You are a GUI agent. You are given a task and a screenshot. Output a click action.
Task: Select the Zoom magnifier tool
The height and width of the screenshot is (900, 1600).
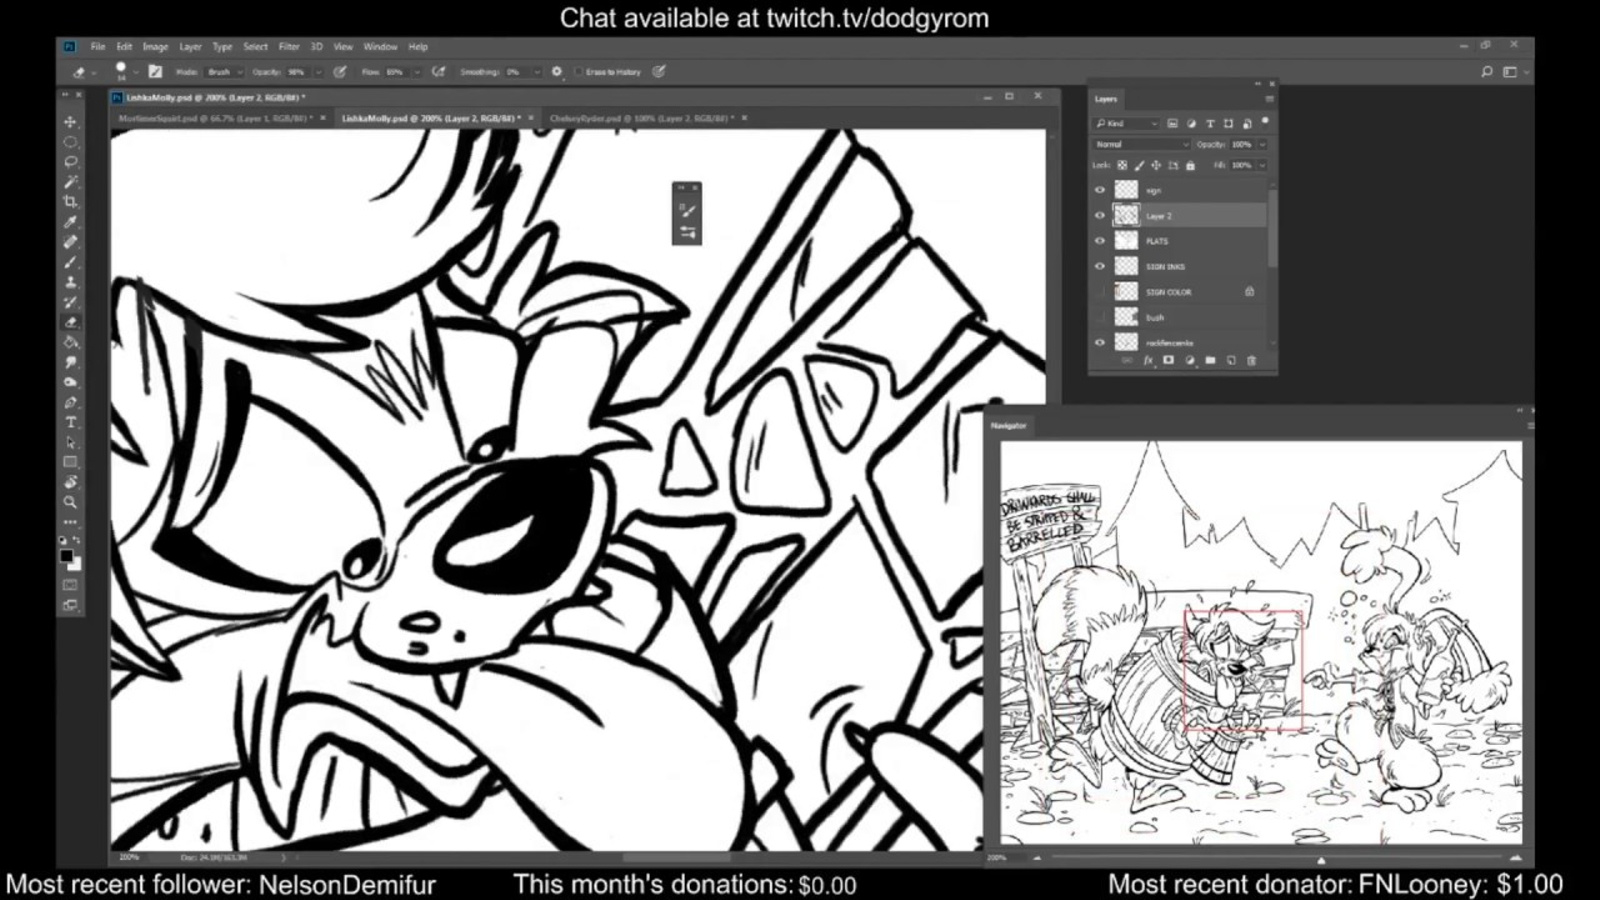pyautogui.click(x=70, y=503)
